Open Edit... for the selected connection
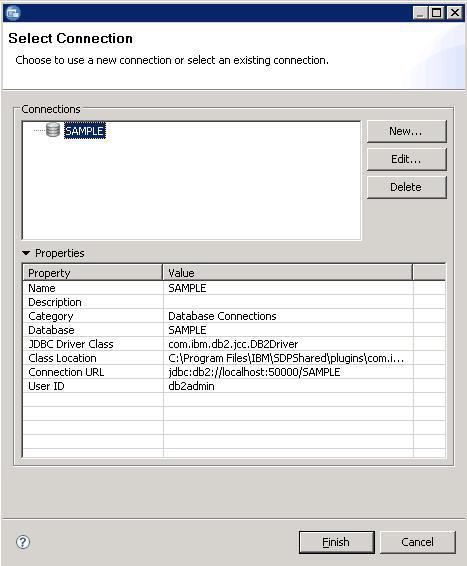Image resolution: width=467 pixels, height=566 pixels. pyautogui.click(x=406, y=159)
